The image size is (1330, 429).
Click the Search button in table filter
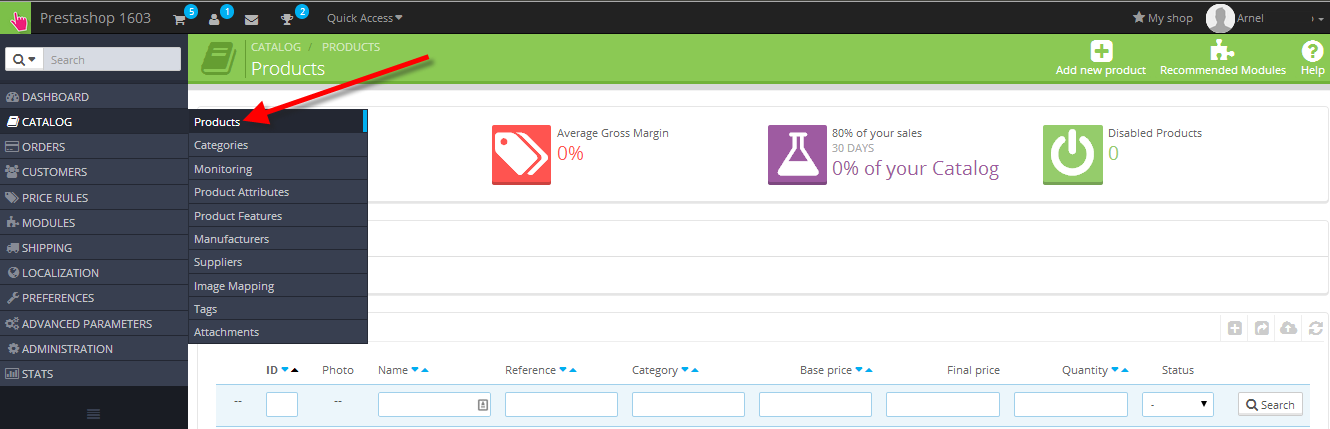1270,404
